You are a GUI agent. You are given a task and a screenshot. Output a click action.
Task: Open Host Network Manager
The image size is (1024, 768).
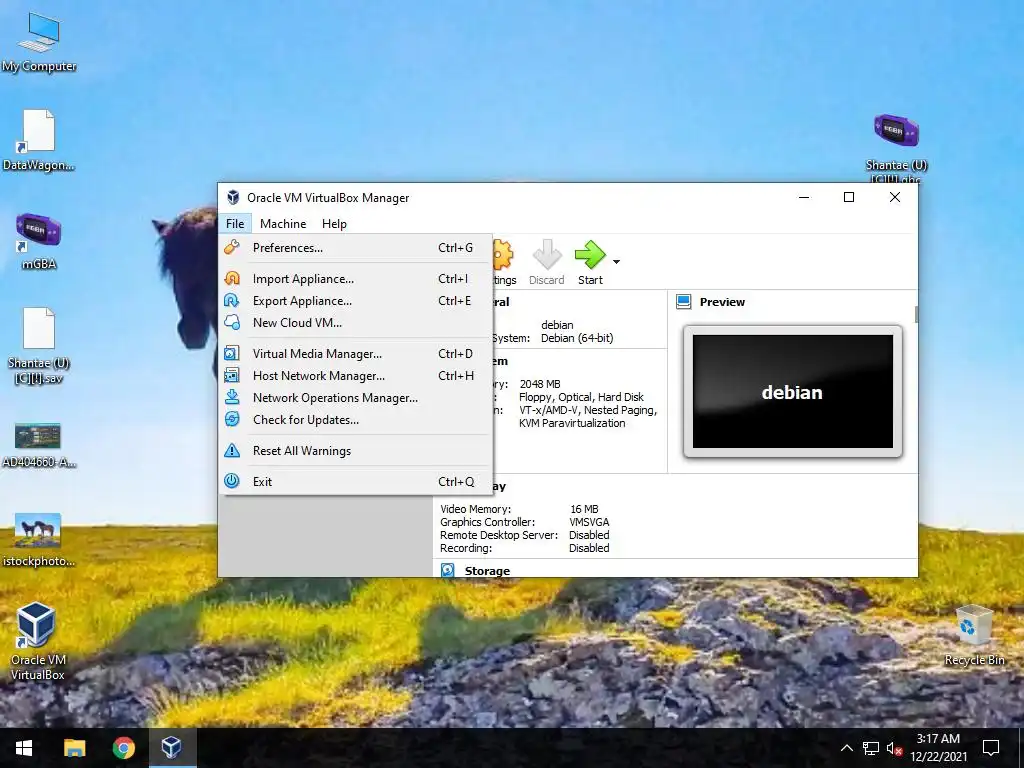click(355, 376)
